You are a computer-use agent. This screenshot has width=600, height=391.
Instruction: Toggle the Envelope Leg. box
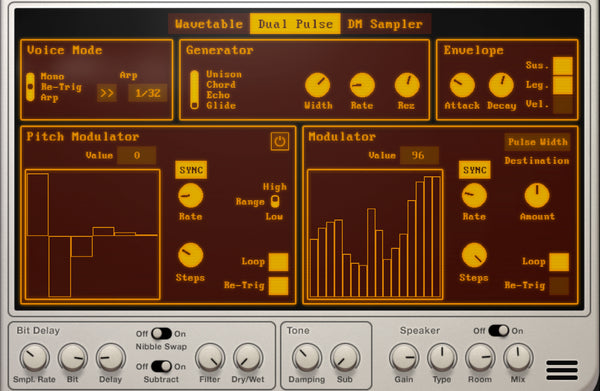click(563, 85)
